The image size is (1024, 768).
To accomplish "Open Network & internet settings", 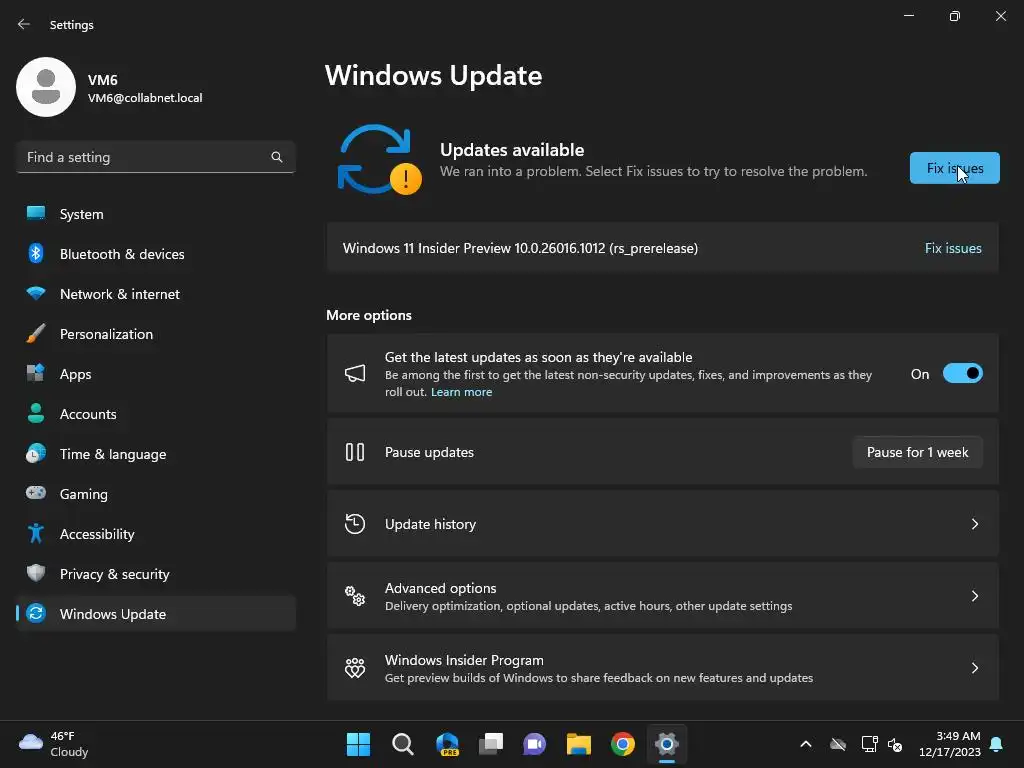I will click(x=156, y=293).
